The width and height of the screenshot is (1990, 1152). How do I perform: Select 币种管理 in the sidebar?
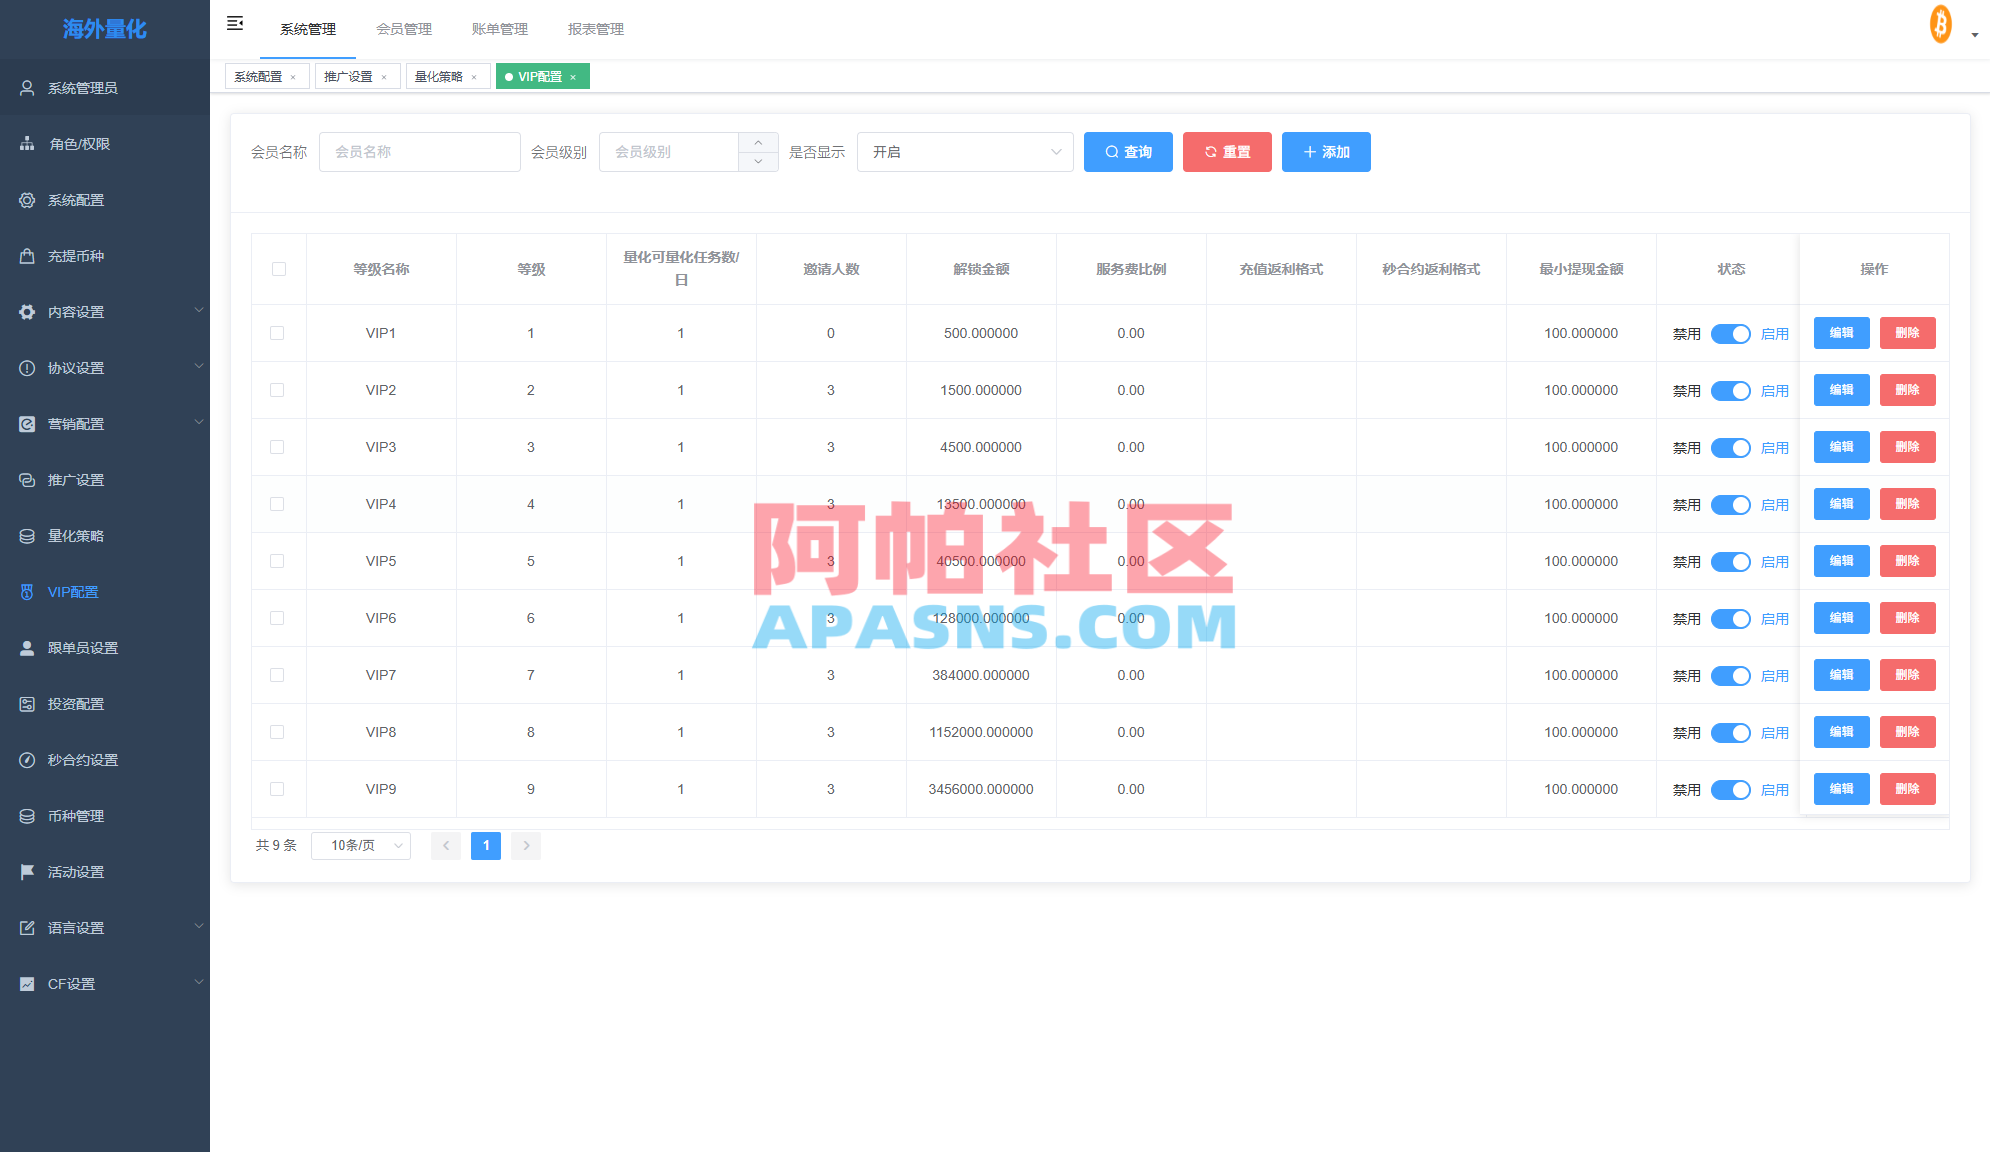tap(74, 815)
